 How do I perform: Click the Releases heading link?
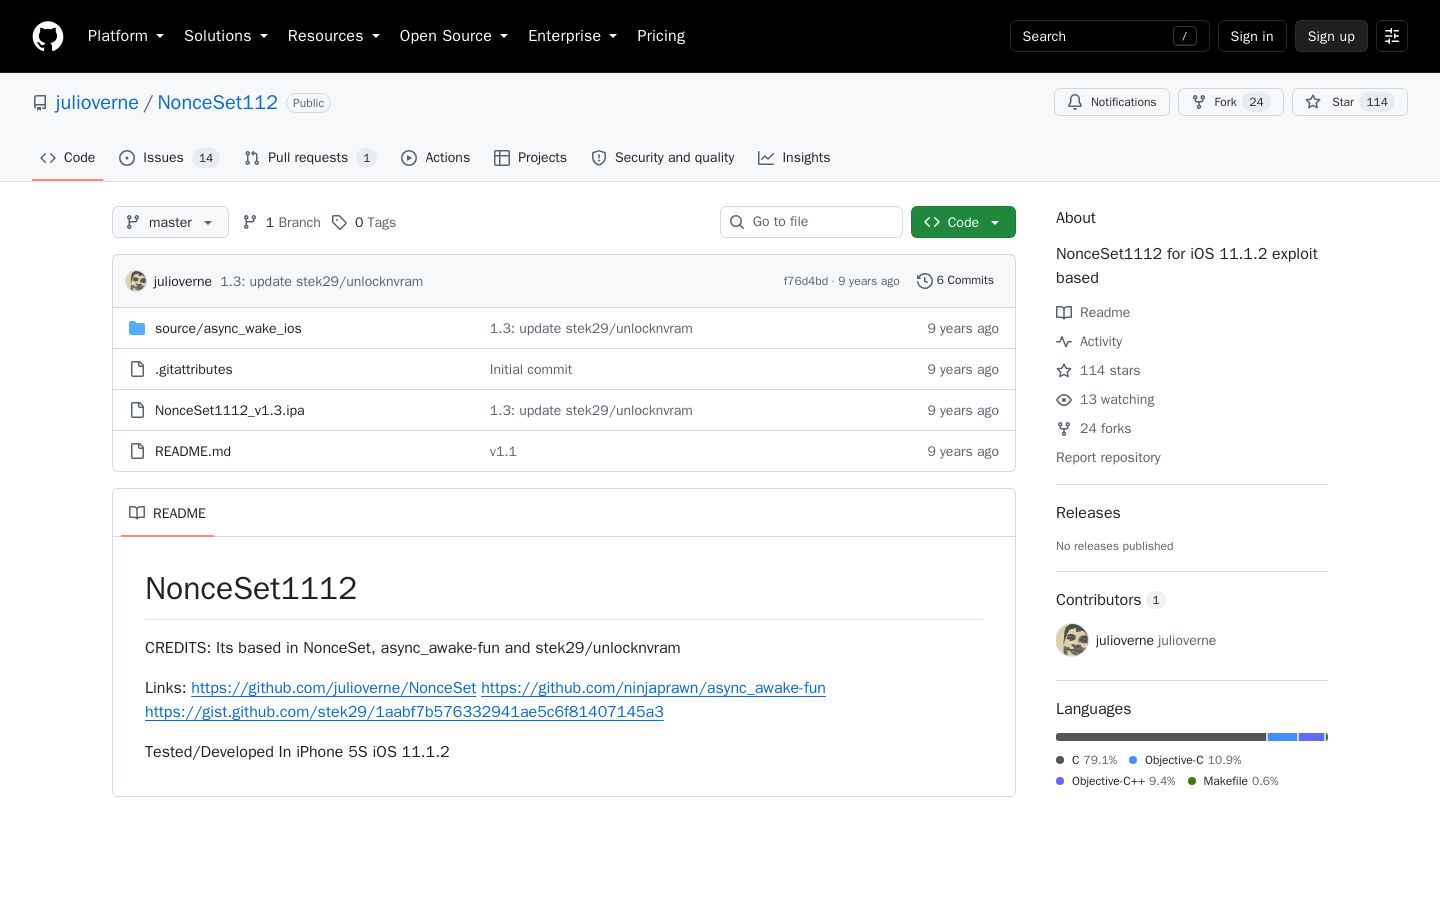(x=1088, y=513)
